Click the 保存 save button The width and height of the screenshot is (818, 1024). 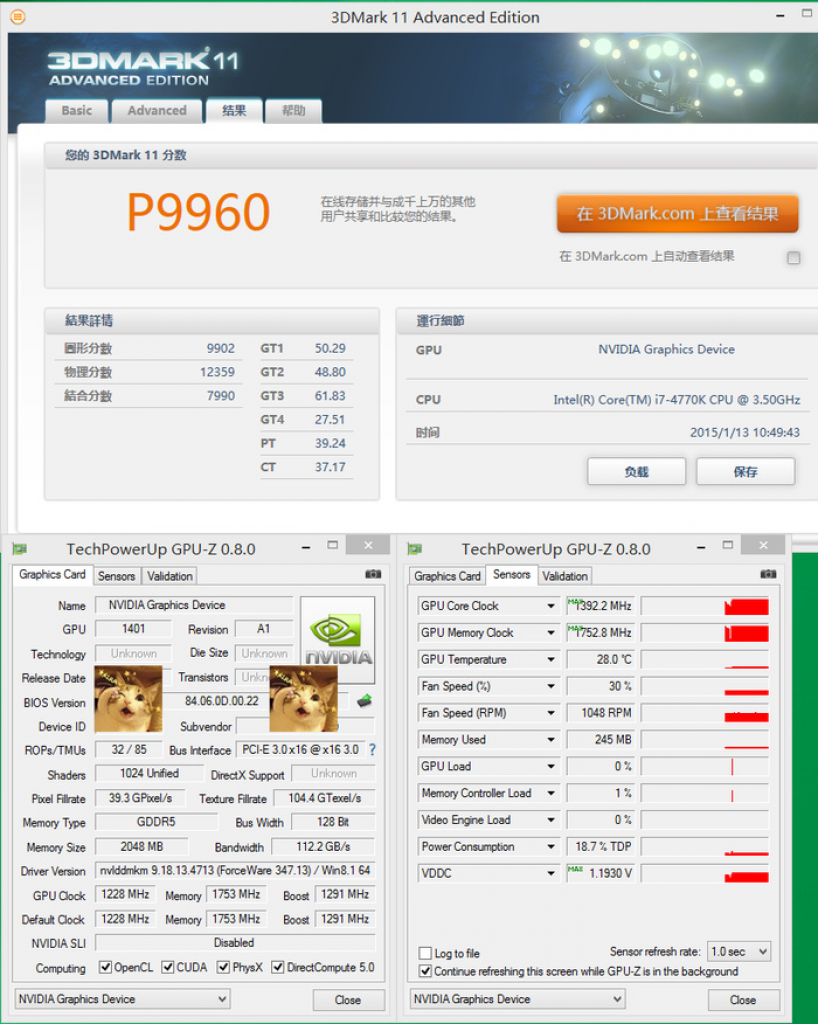[x=746, y=472]
